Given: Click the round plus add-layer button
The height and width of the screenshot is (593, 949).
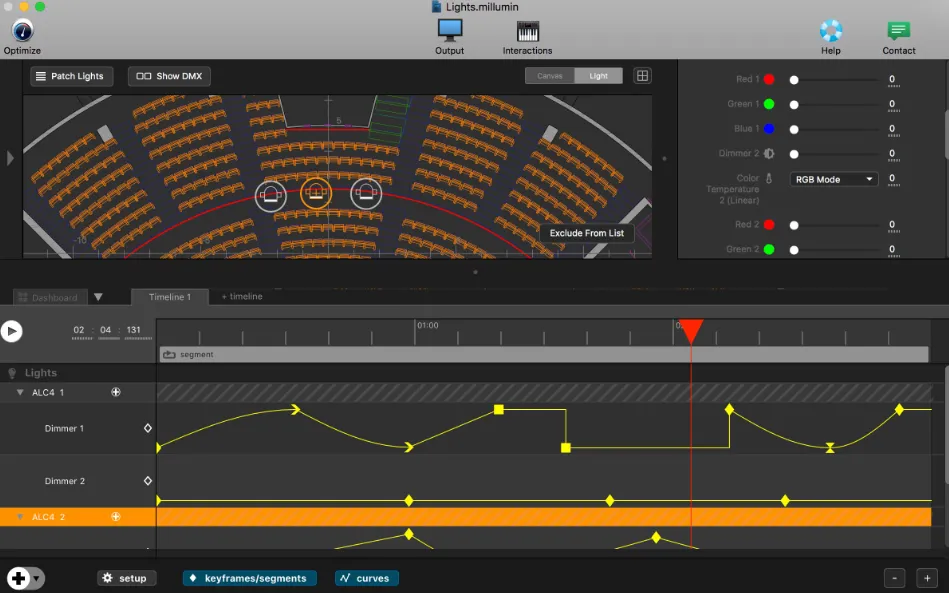Looking at the screenshot, I should 18,578.
